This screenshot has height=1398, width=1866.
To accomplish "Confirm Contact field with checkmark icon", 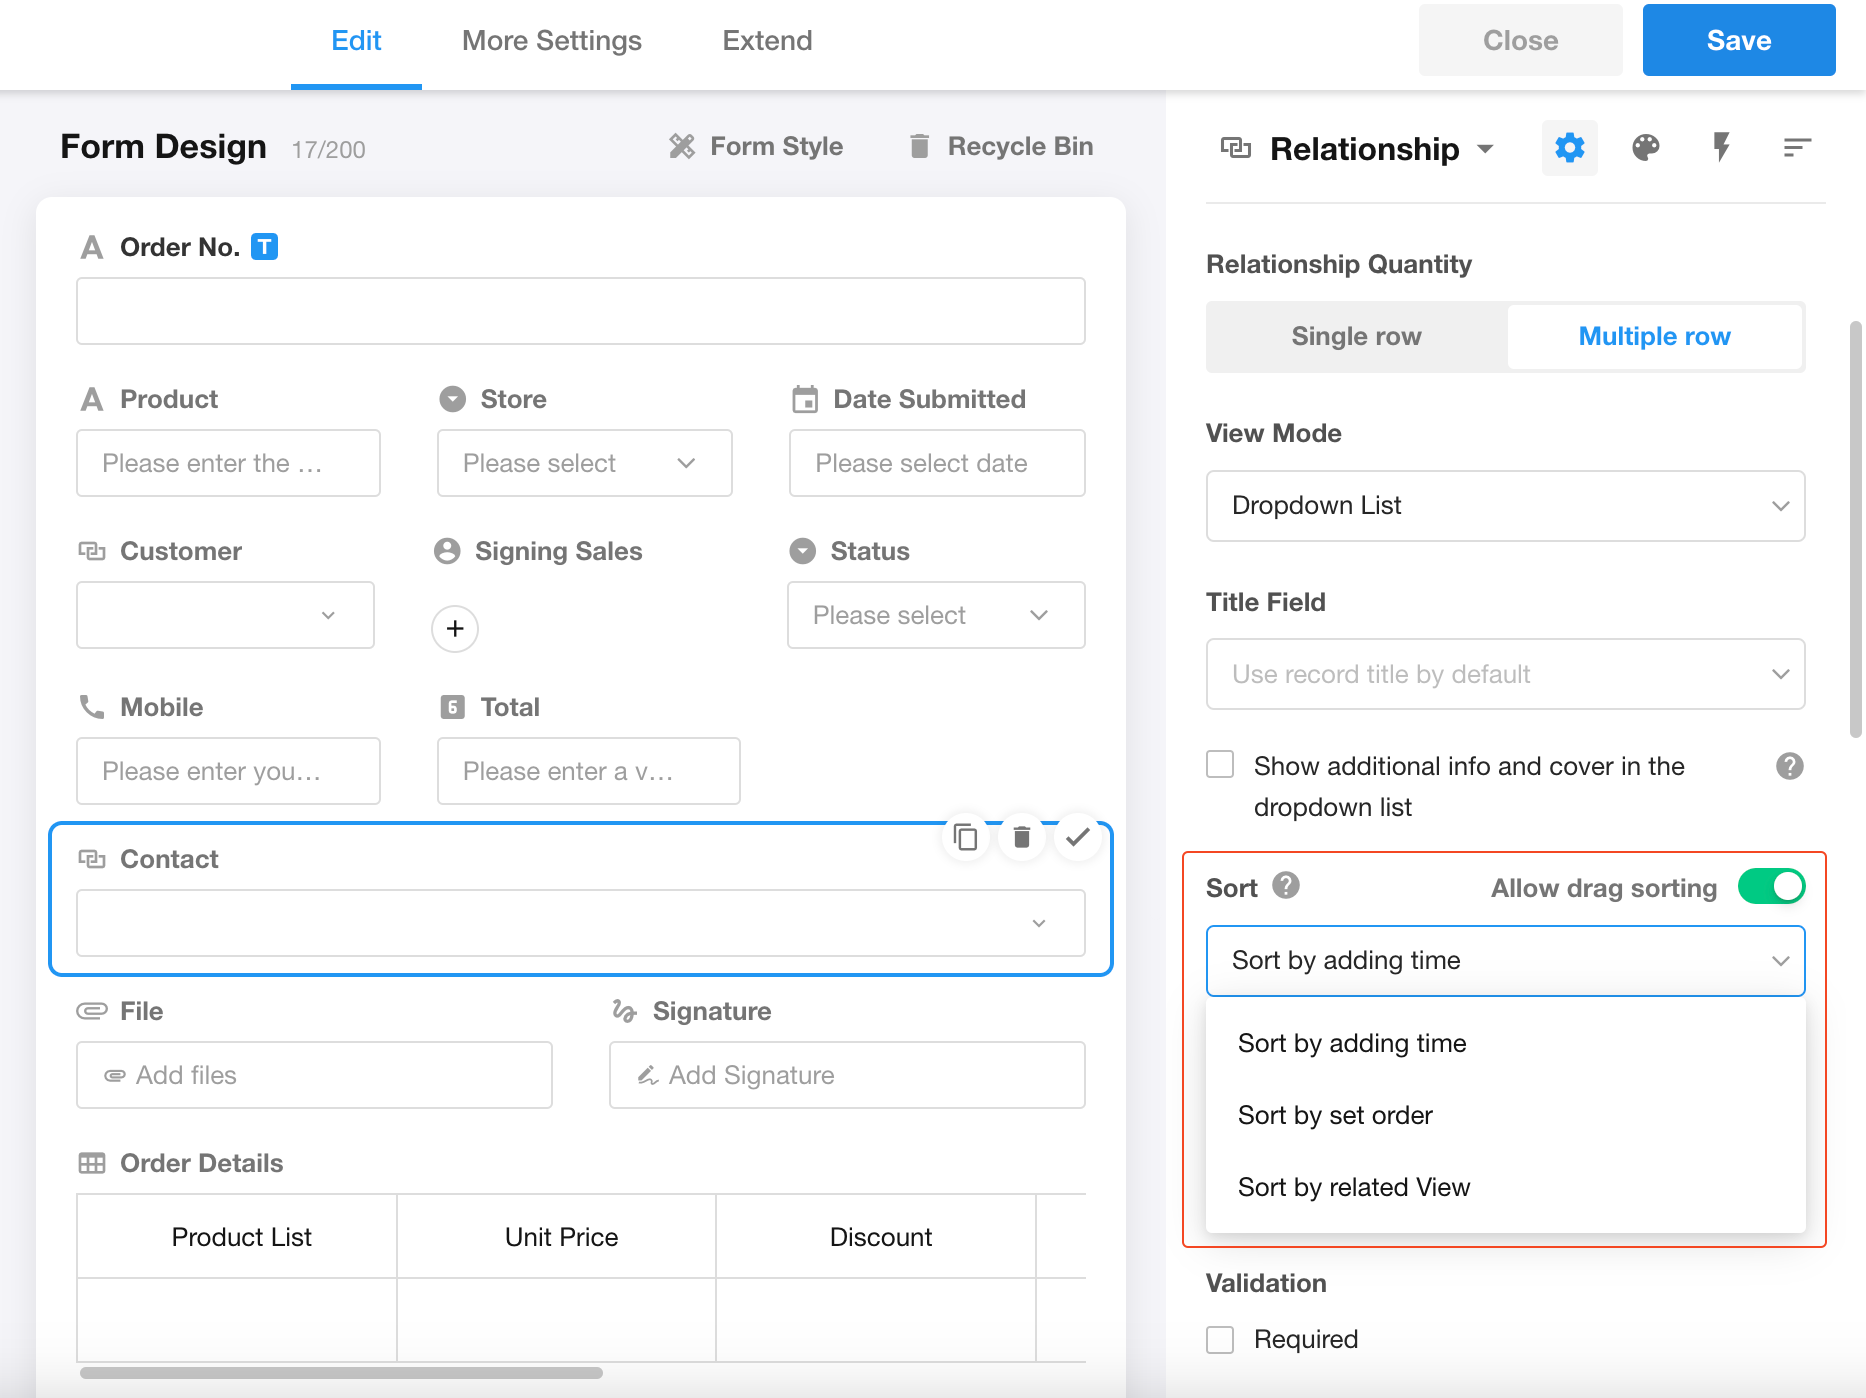I will [x=1077, y=837].
